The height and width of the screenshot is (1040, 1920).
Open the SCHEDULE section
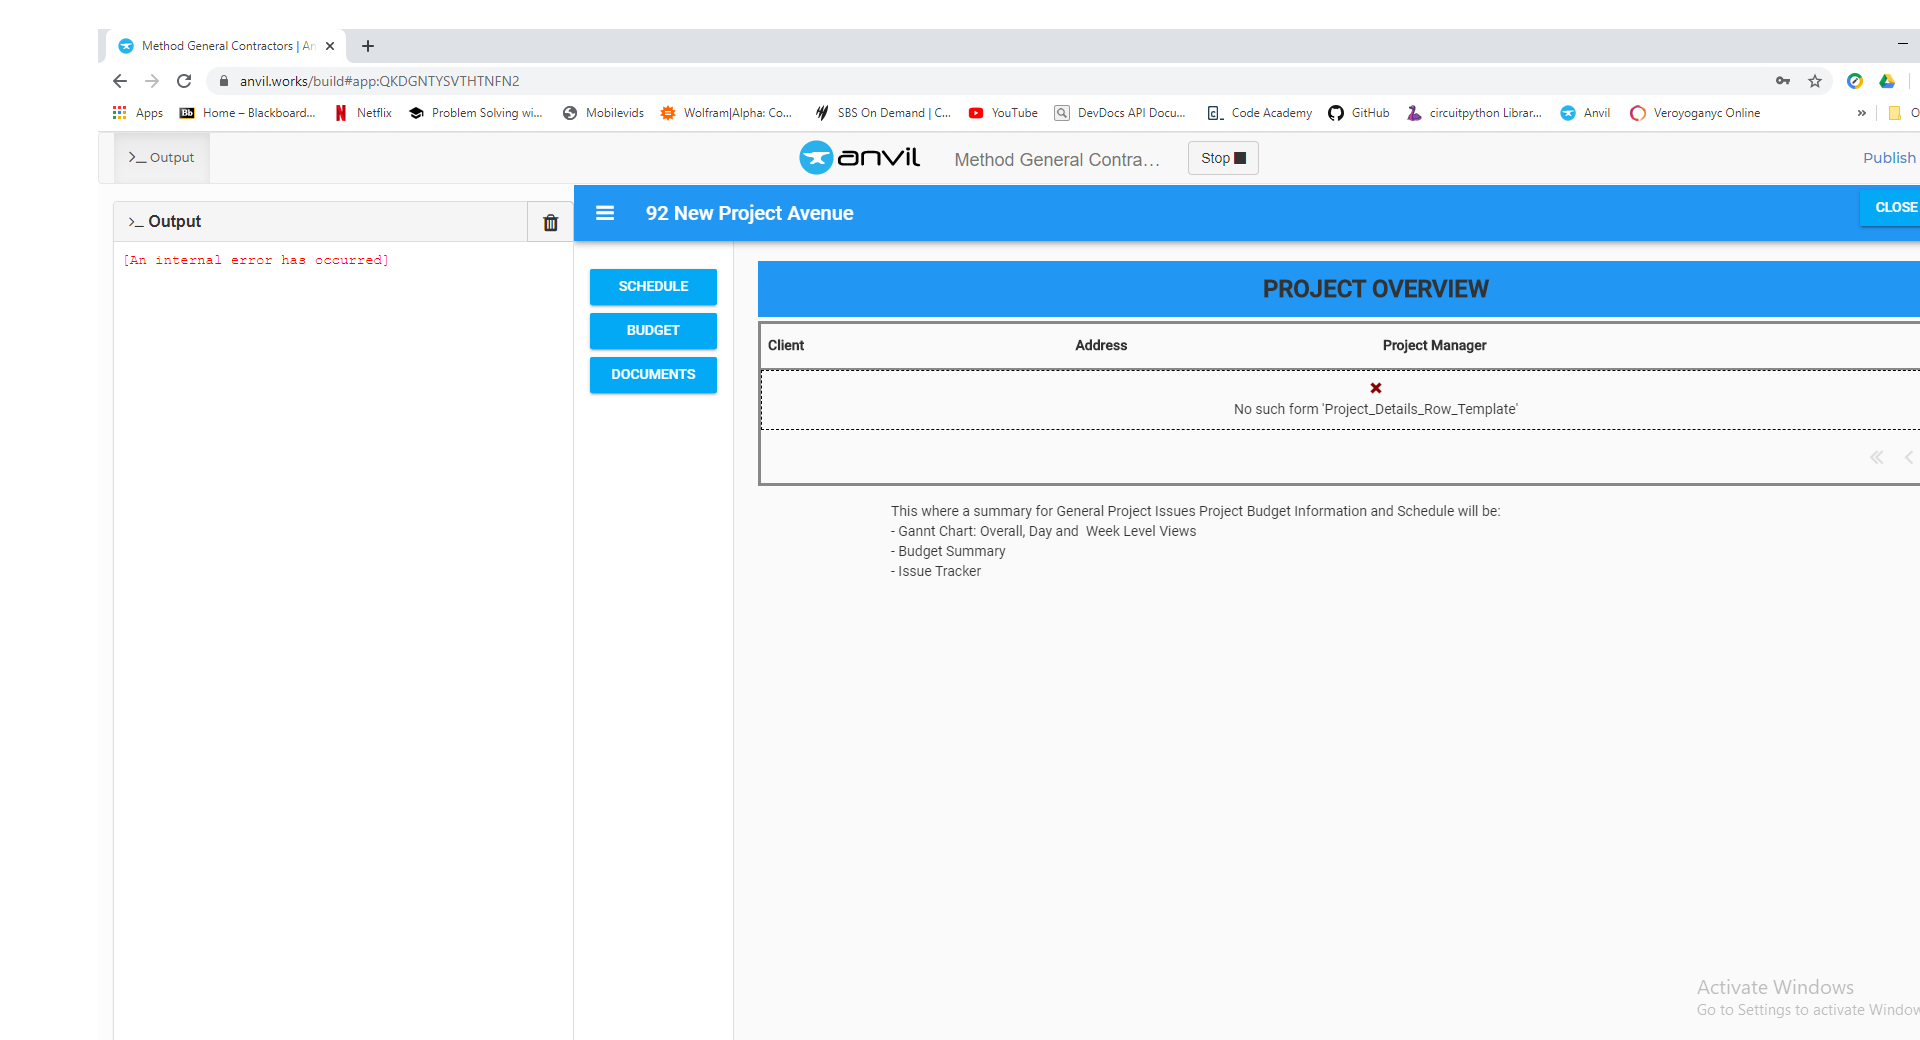point(653,287)
